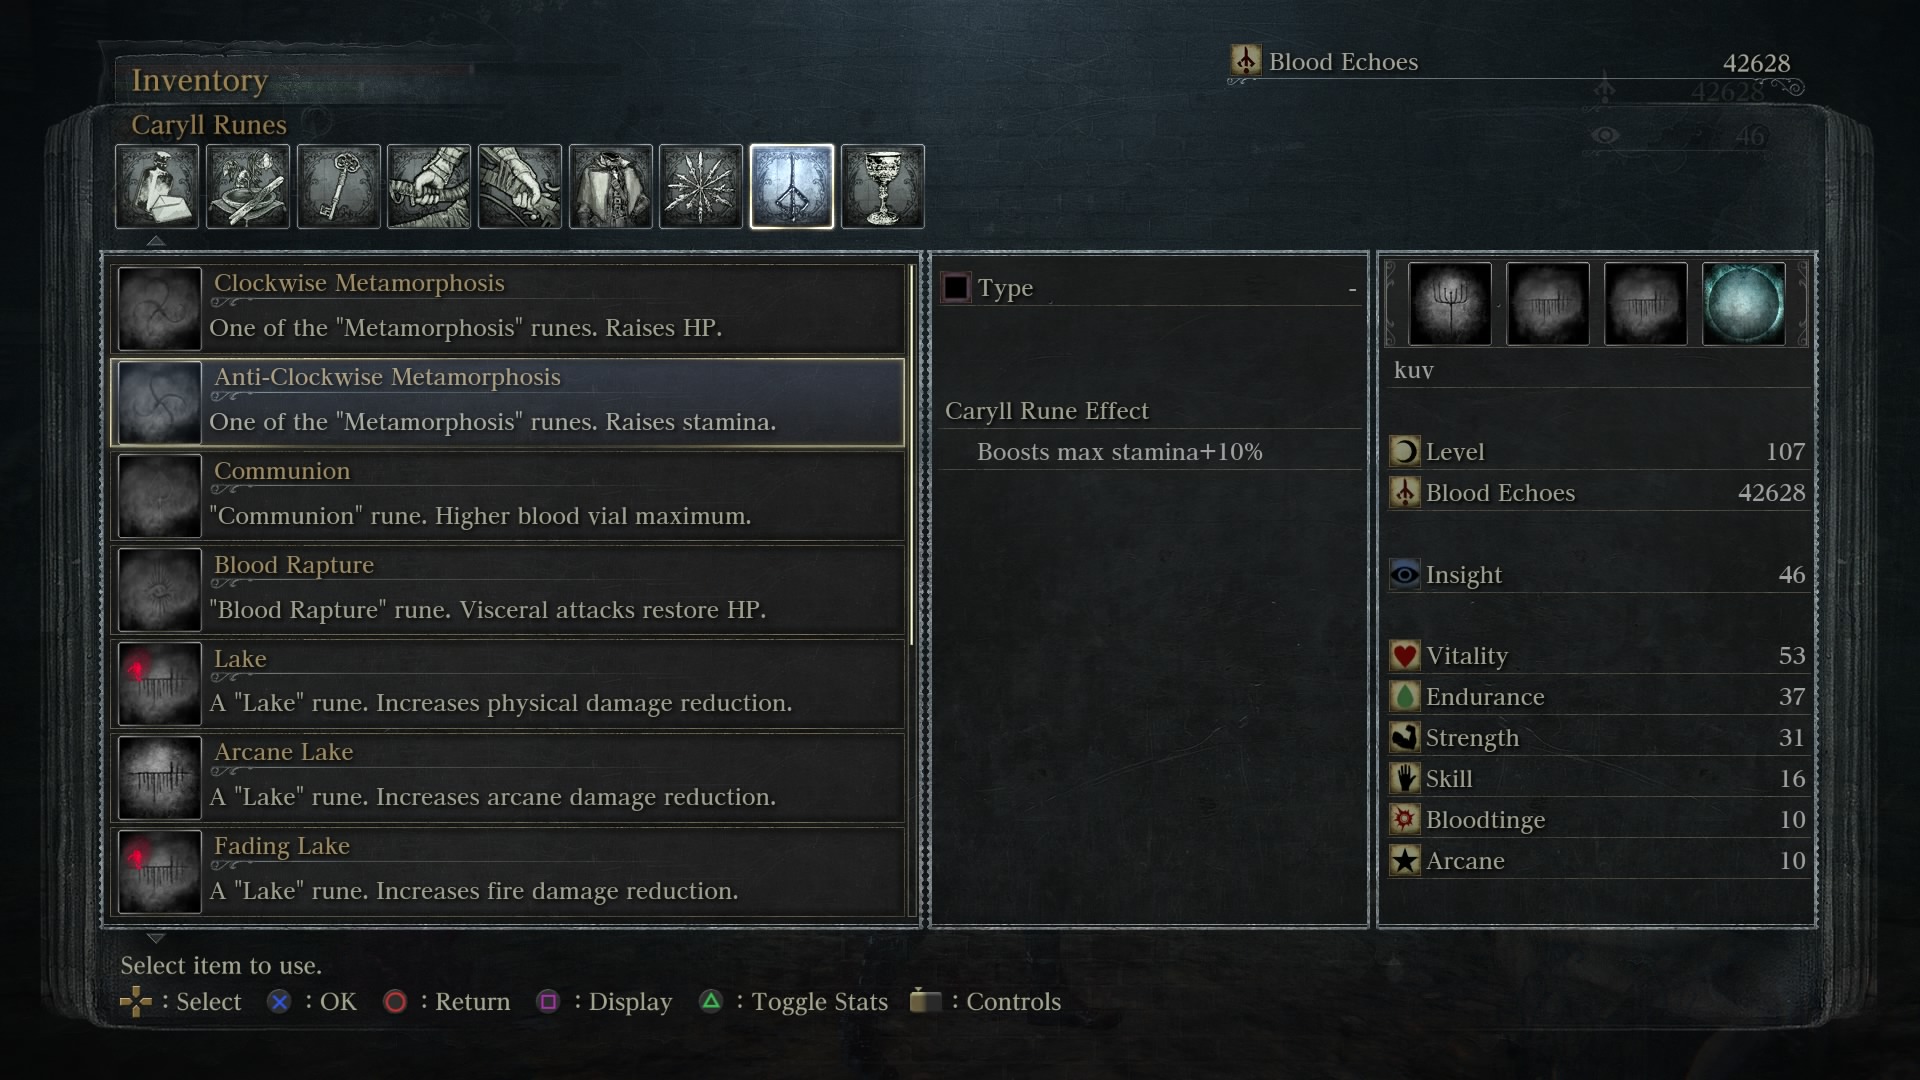Click the list scroll-up arrow
1920x1080 pixels.
coord(155,241)
